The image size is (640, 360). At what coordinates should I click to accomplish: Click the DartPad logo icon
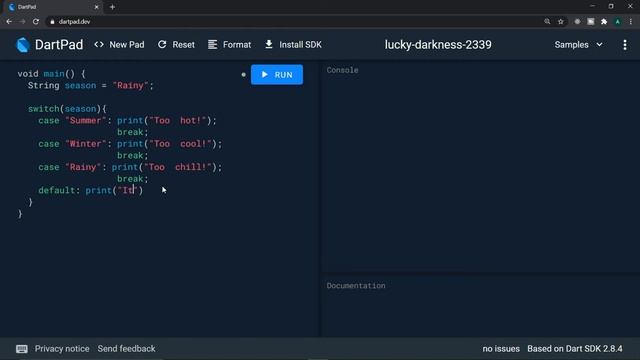point(23,45)
